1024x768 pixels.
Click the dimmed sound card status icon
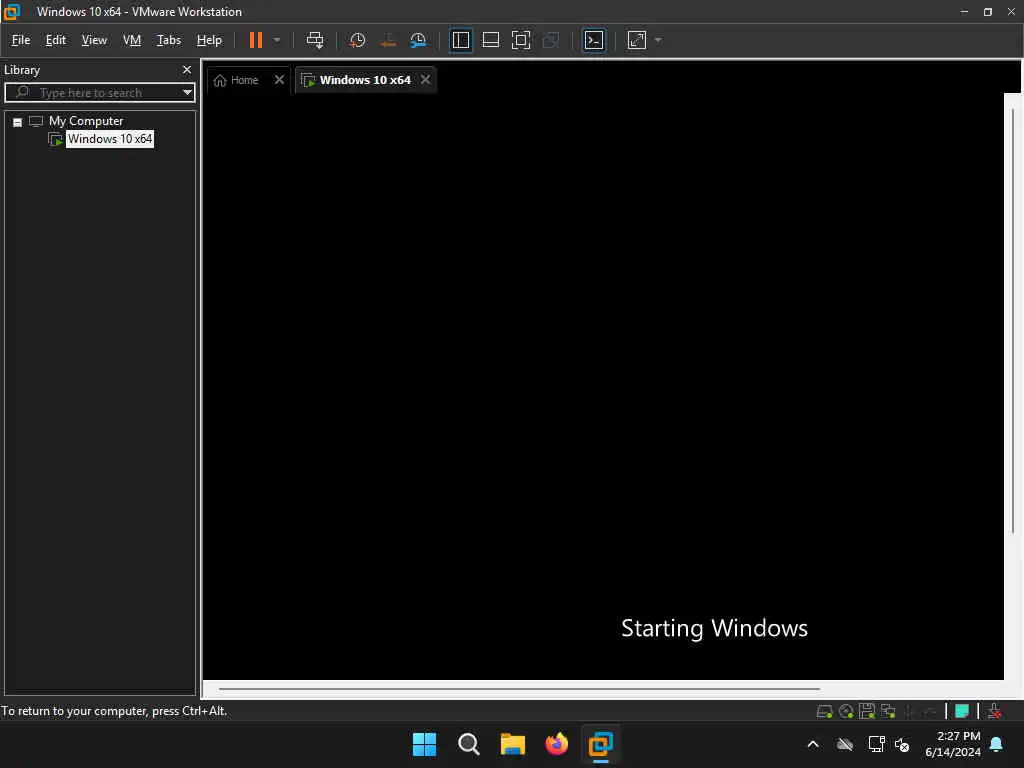click(930, 711)
